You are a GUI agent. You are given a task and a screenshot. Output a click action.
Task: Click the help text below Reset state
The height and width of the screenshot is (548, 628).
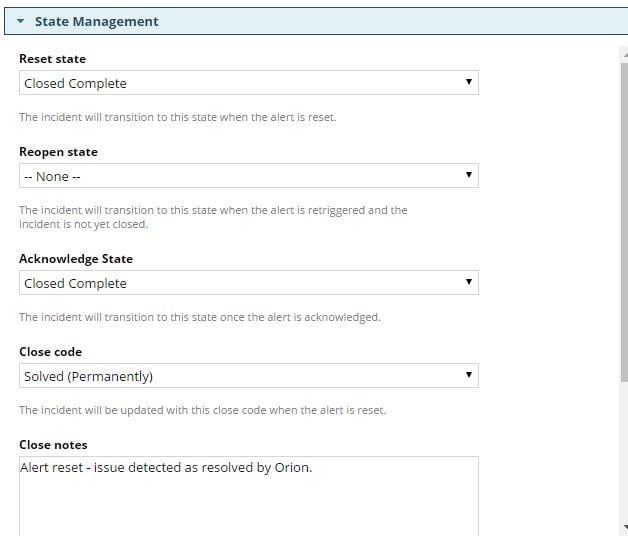[178, 117]
